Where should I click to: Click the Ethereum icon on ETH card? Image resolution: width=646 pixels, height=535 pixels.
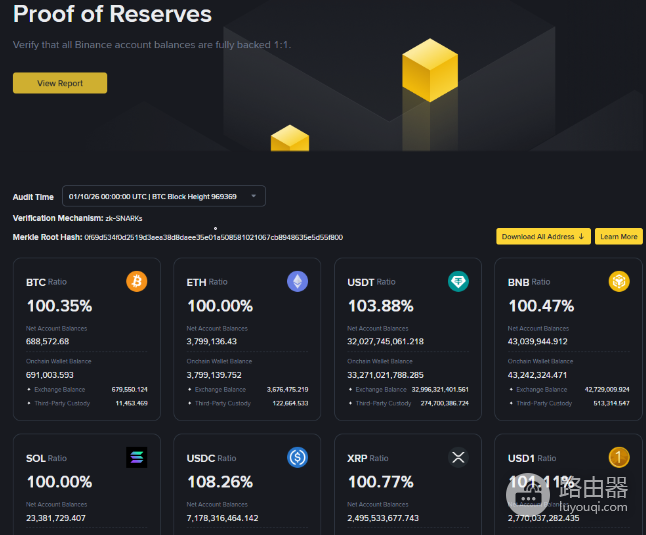pos(297,282)
